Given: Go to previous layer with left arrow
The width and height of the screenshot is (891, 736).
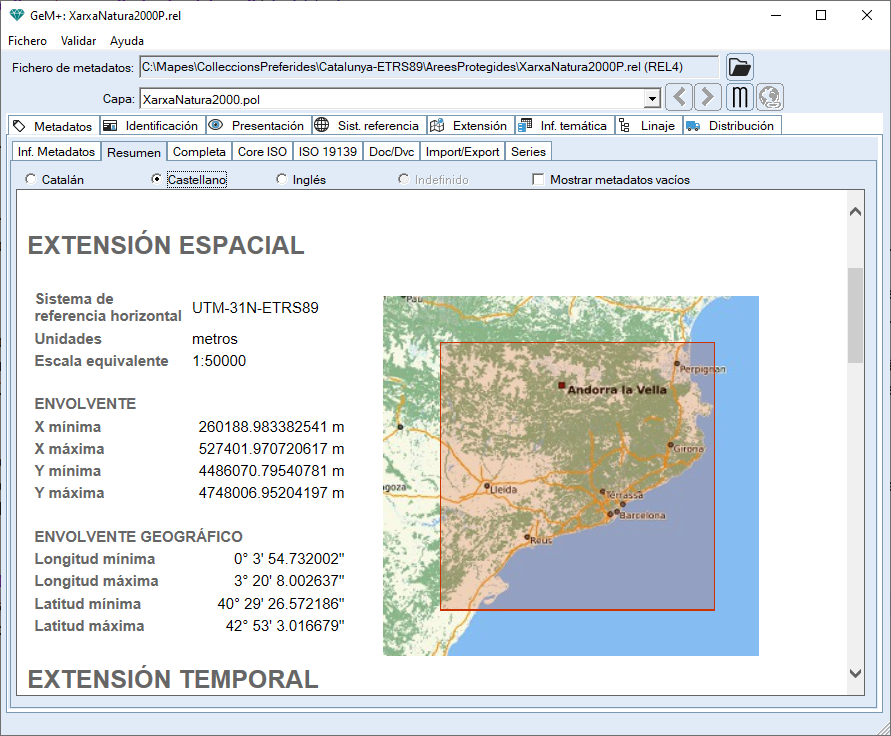Looking at the screenshot, I should [x=678, y=97].
